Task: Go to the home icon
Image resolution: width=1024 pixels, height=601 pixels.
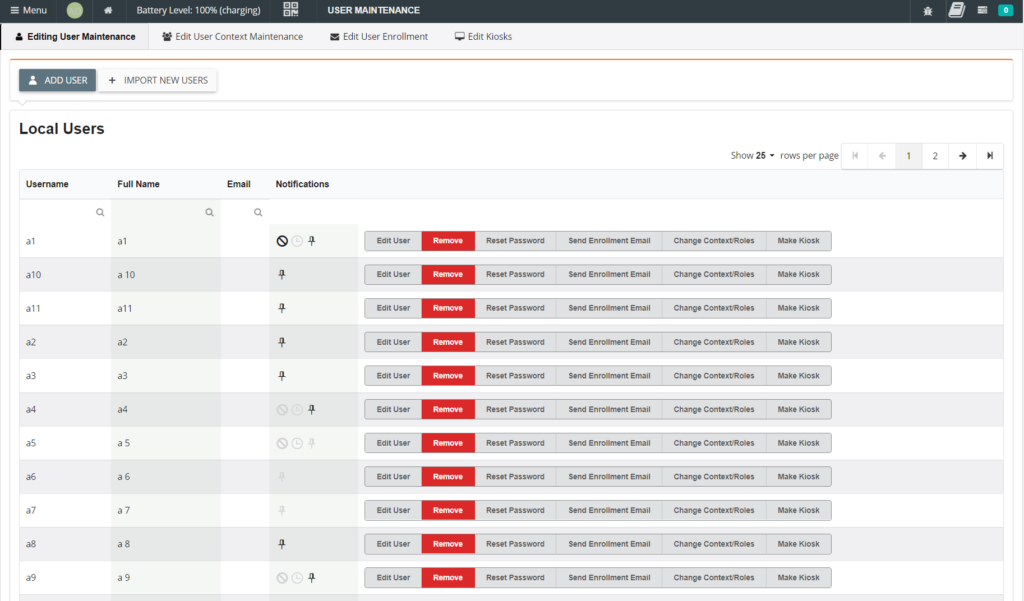Action: [108, 10]
